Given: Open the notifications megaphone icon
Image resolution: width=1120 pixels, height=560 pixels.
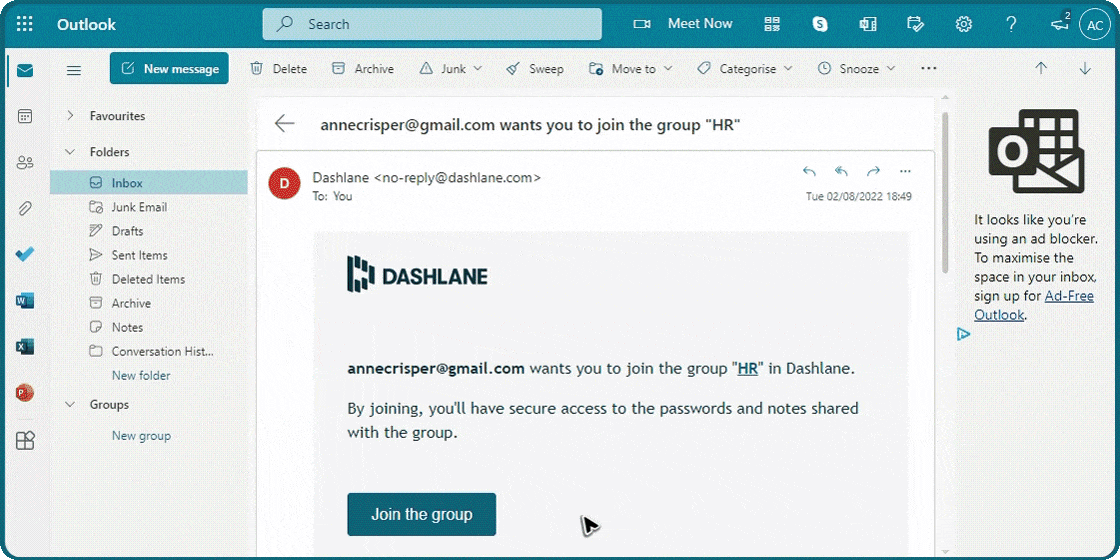Looking at the screenshot, I should click(1059, 24).
